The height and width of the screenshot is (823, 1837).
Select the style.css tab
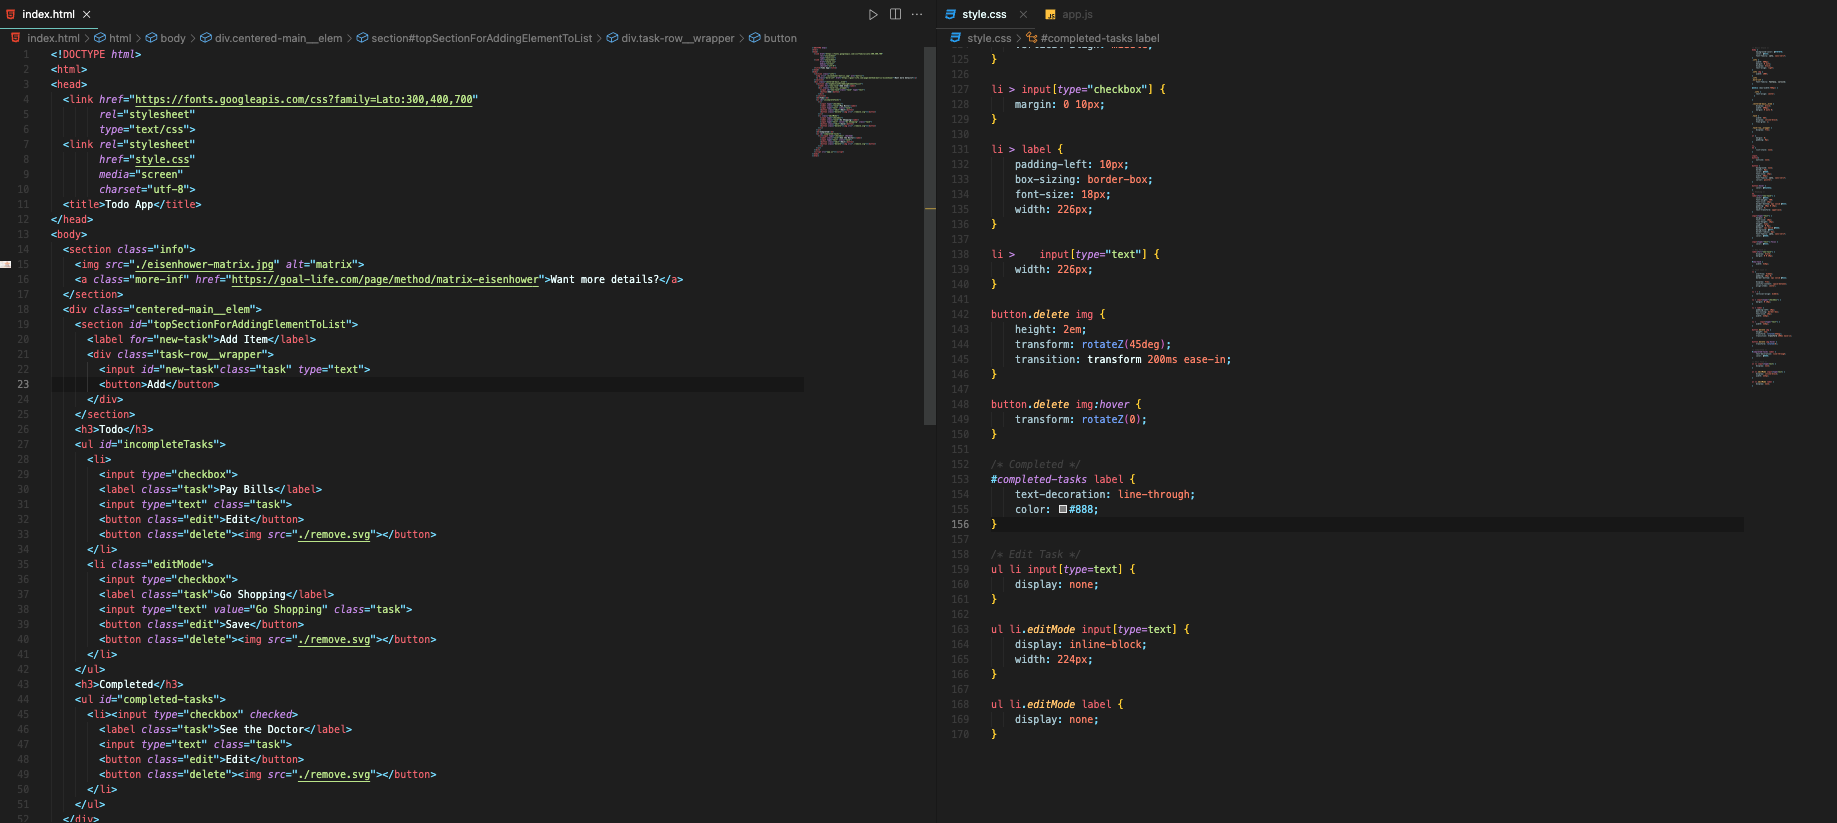[984, 14]
